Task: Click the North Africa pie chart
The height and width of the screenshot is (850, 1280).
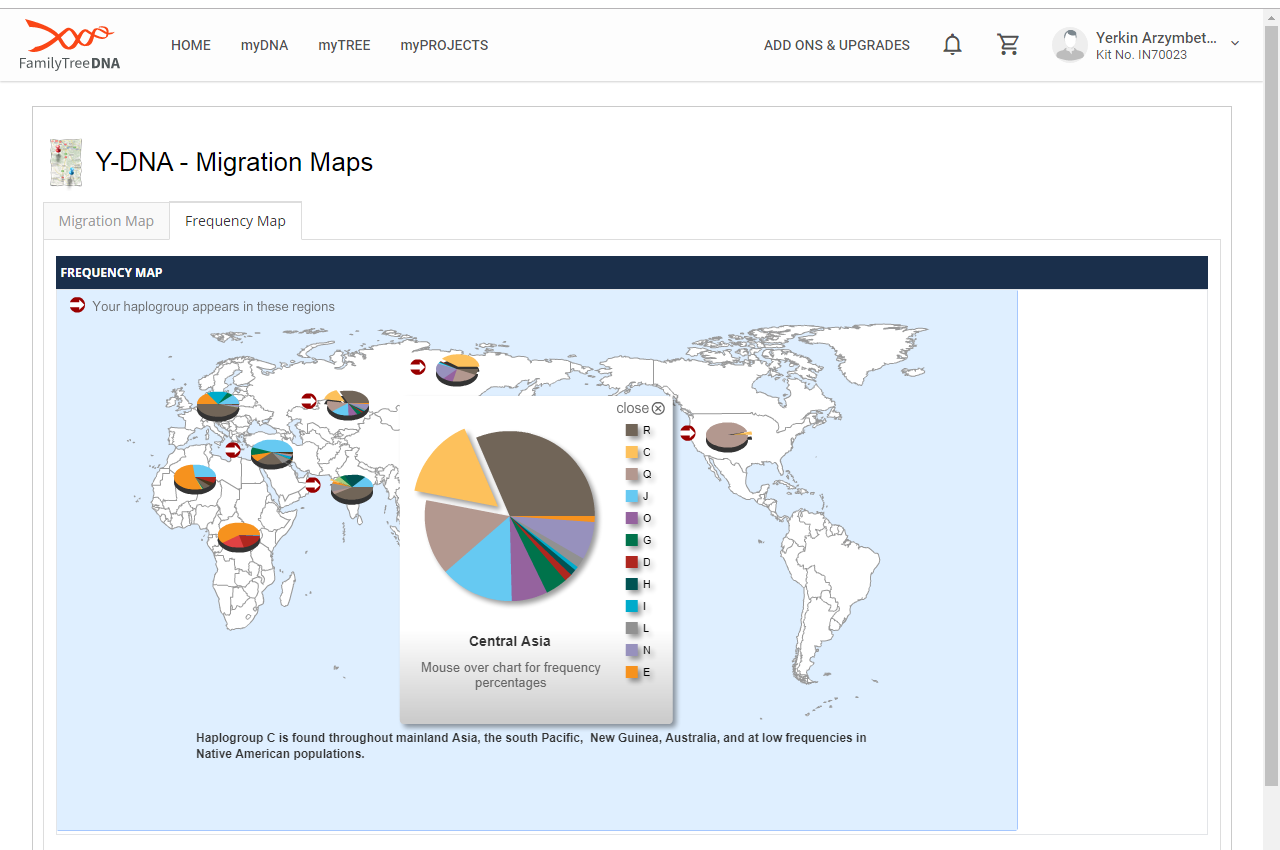Action: (x=194, y=479)
